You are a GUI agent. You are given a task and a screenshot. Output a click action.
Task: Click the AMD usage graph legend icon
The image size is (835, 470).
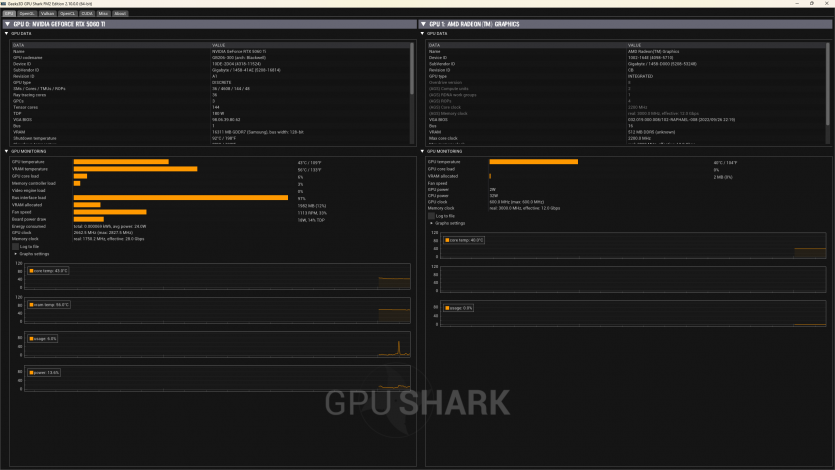click(x=447, y=308)
